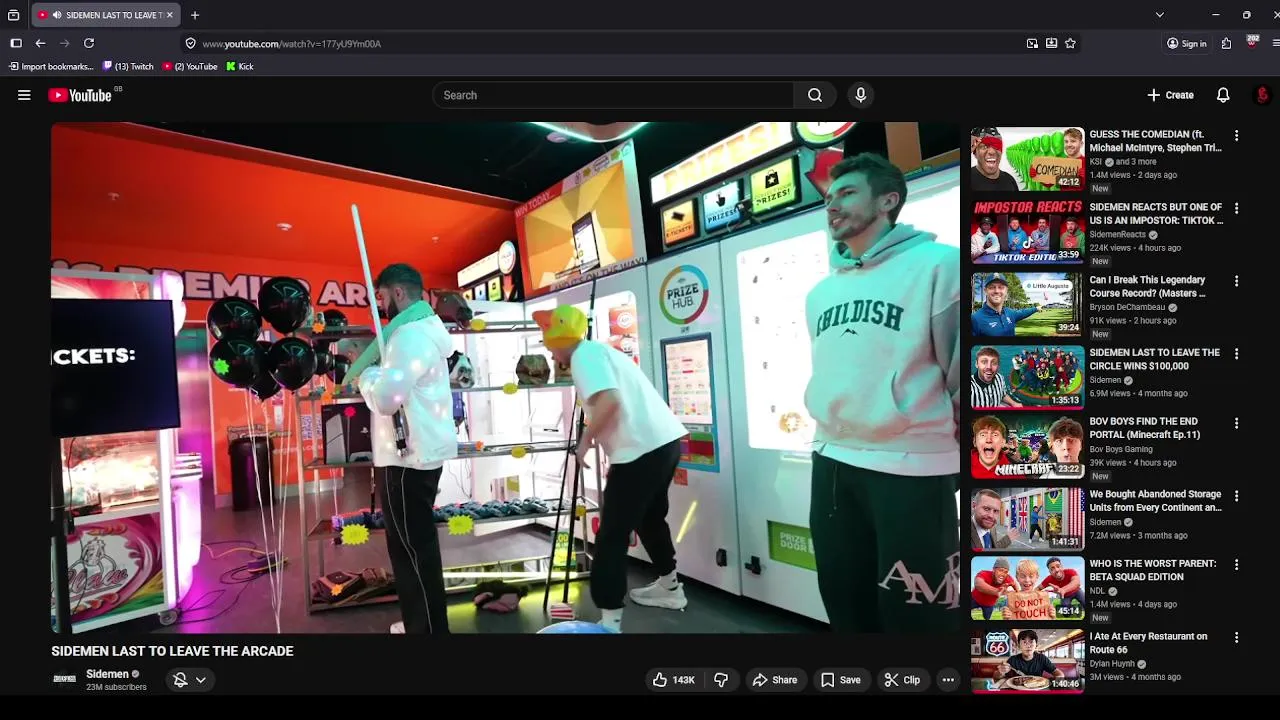Open GUESS THE COMEDIAN thumbnail
The image size is (1280, 720).
click(x=1027, y=159)
